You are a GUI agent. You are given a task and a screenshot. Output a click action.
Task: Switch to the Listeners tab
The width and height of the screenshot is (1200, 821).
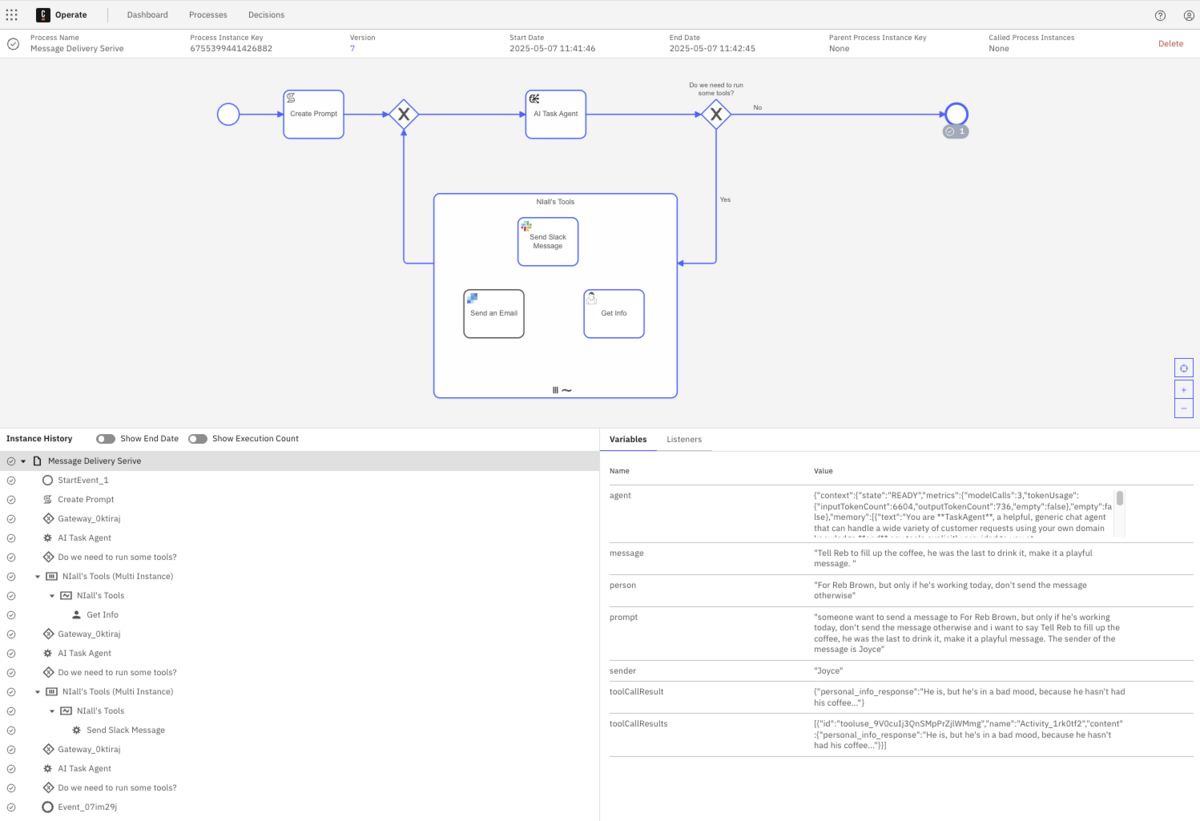pos(684,439)
